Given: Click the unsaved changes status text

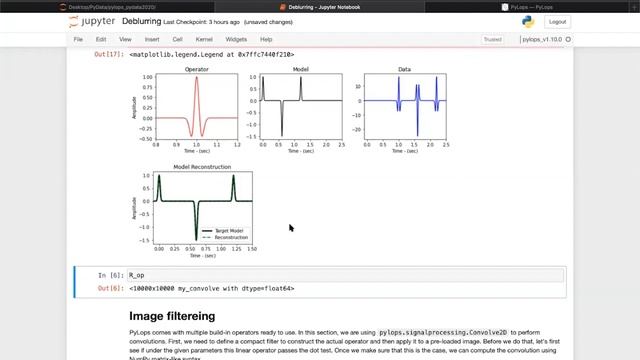Looking at the screenshot, I should (x=268, y=22).
